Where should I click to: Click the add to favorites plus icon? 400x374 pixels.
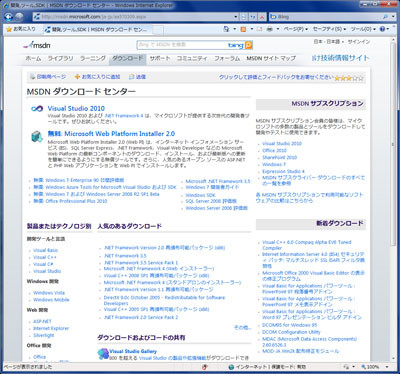pos(77,77)
